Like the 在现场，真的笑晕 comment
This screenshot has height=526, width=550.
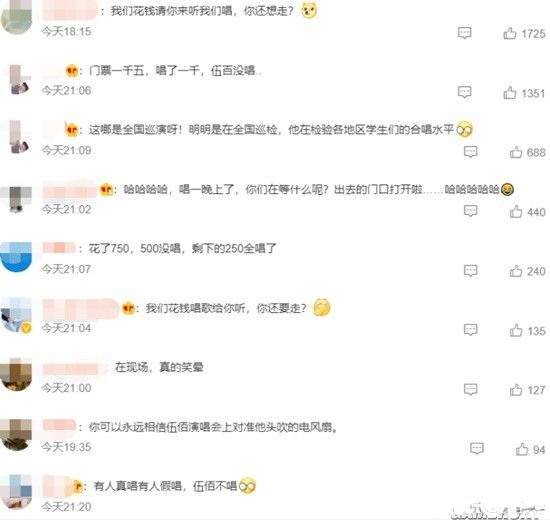516,390
